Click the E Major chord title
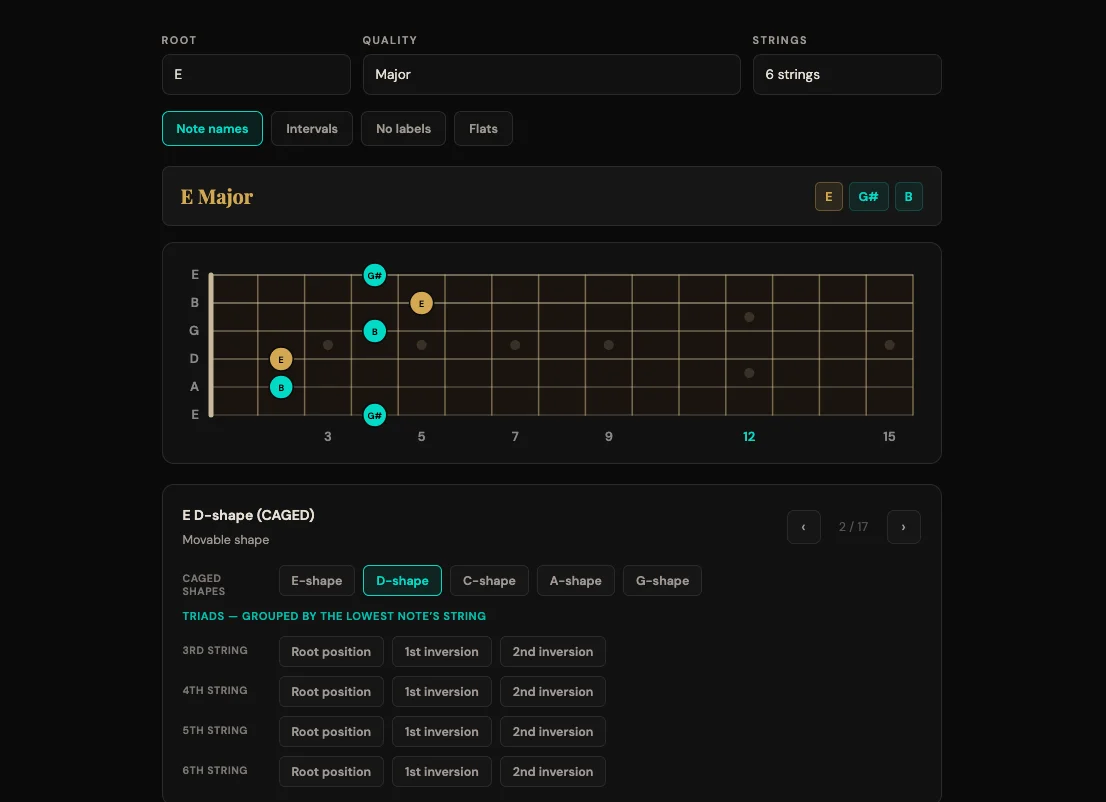Image resolution: width=1106 pixels, height=802 pixels. tap(217, 197)
